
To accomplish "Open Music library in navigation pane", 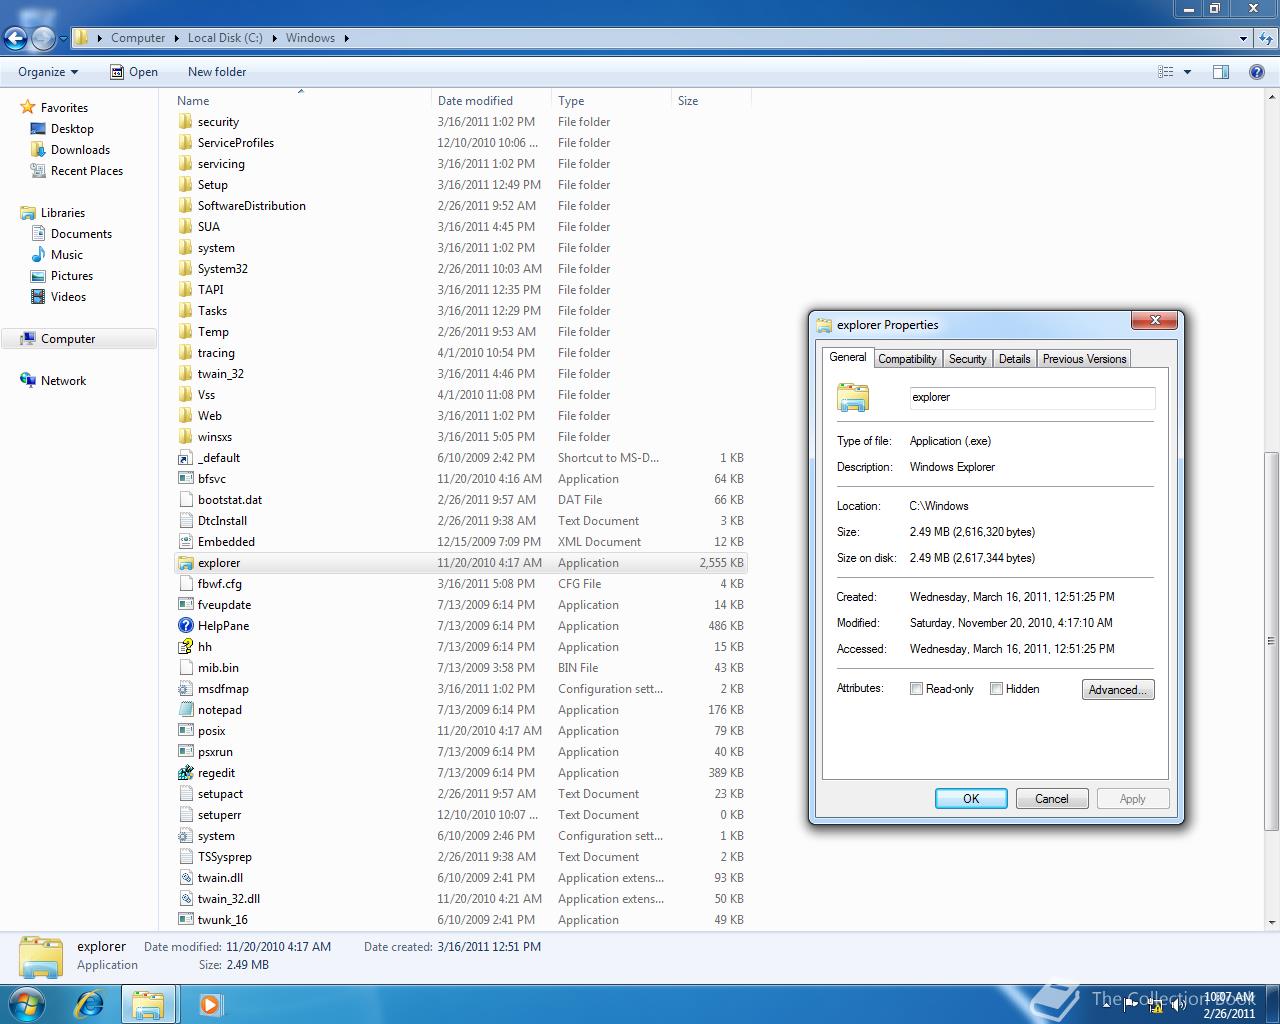I will (x=67, y=255).
